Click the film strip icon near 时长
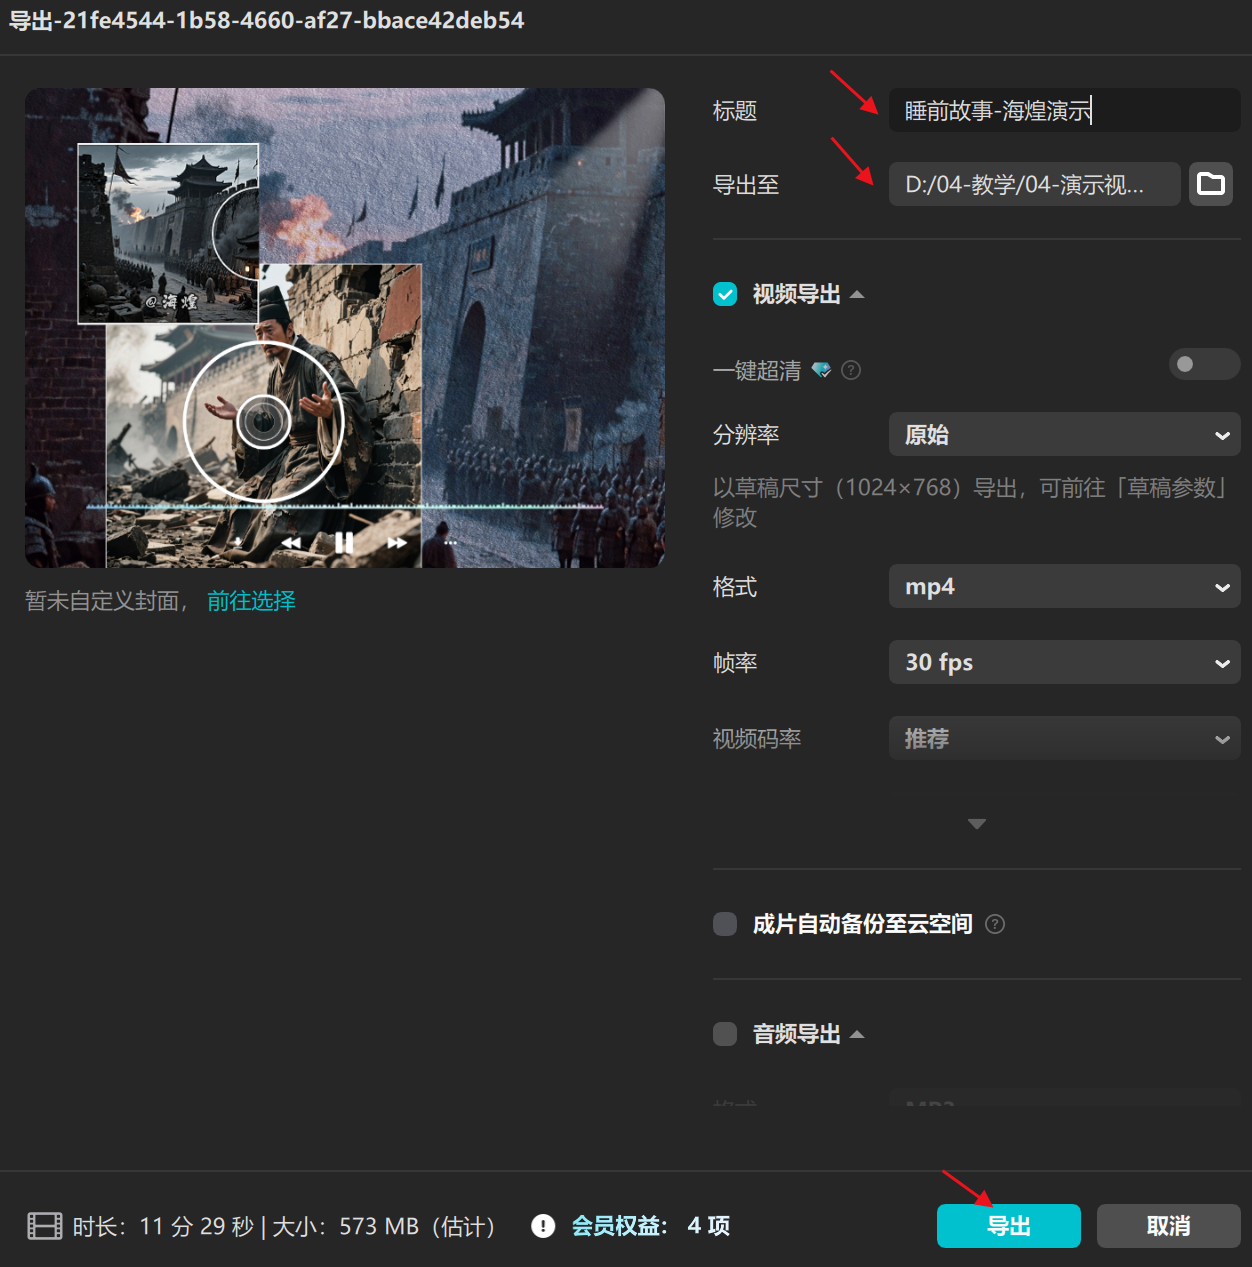The image size is (1252, 1267). tap(44, 1225)
